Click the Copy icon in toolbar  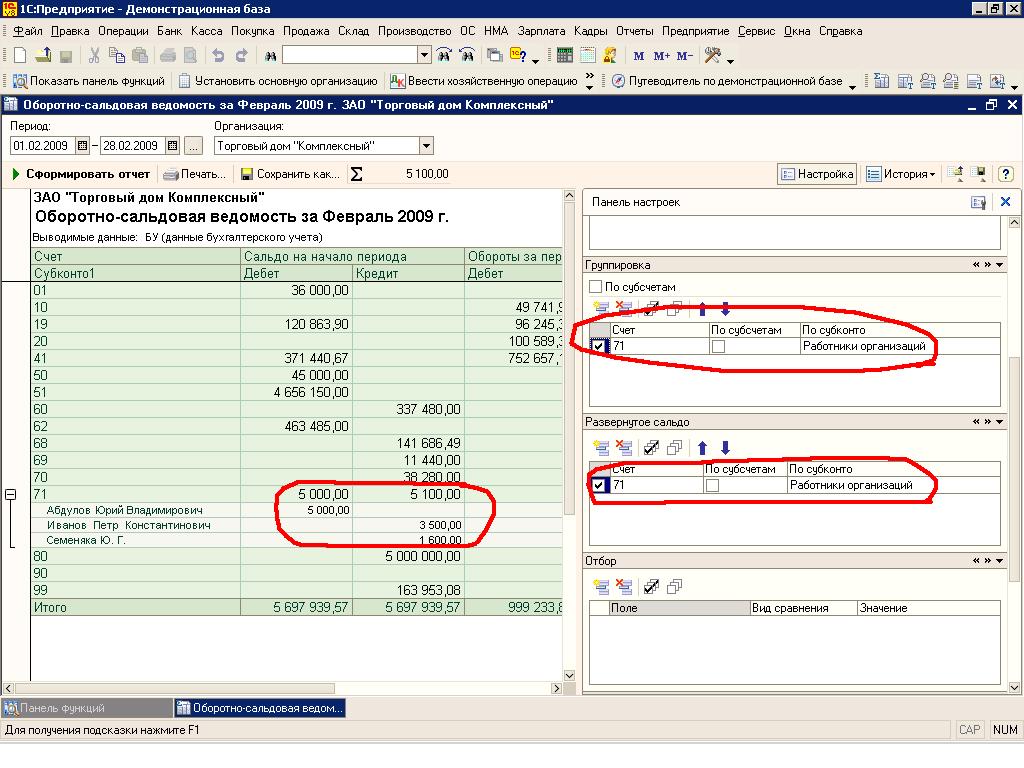[117, 56]
